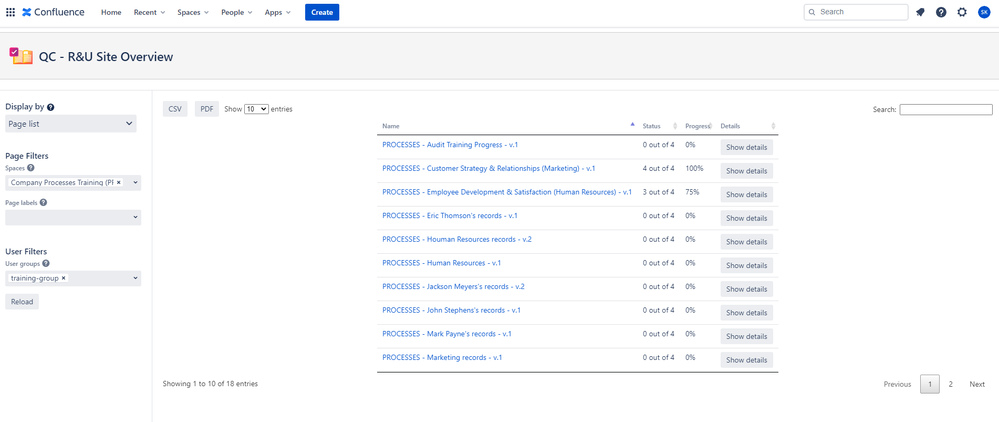The width and height of the screenshot is (999, 422).
Task: Show help for Page labels filter
Action: [43, 203]
